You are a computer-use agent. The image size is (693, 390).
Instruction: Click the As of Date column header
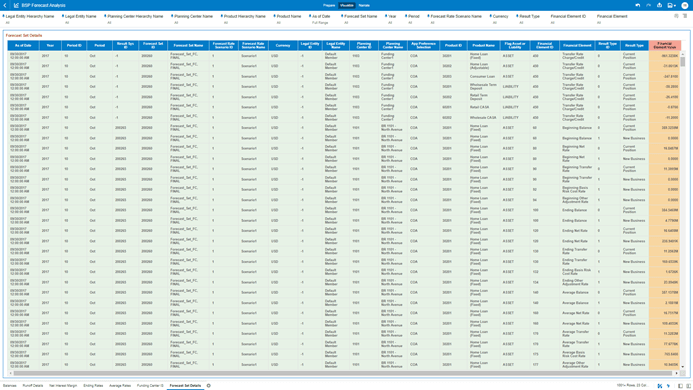[x=23, y=45]
